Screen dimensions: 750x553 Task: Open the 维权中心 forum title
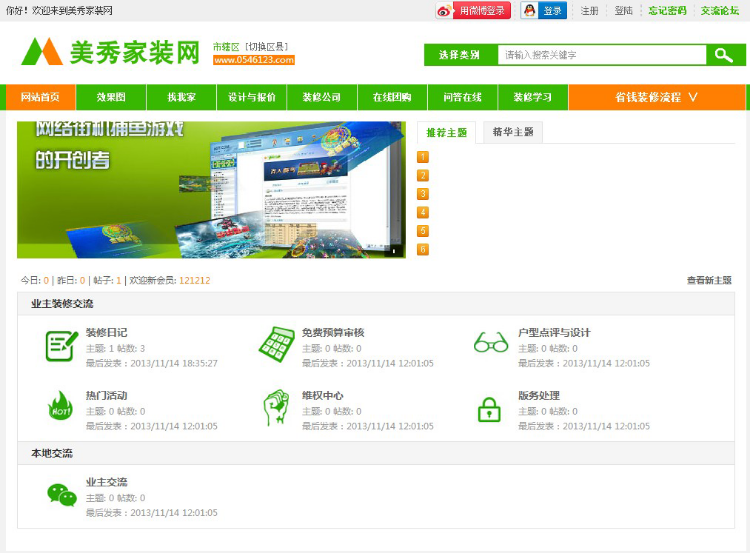pos(323,396)
